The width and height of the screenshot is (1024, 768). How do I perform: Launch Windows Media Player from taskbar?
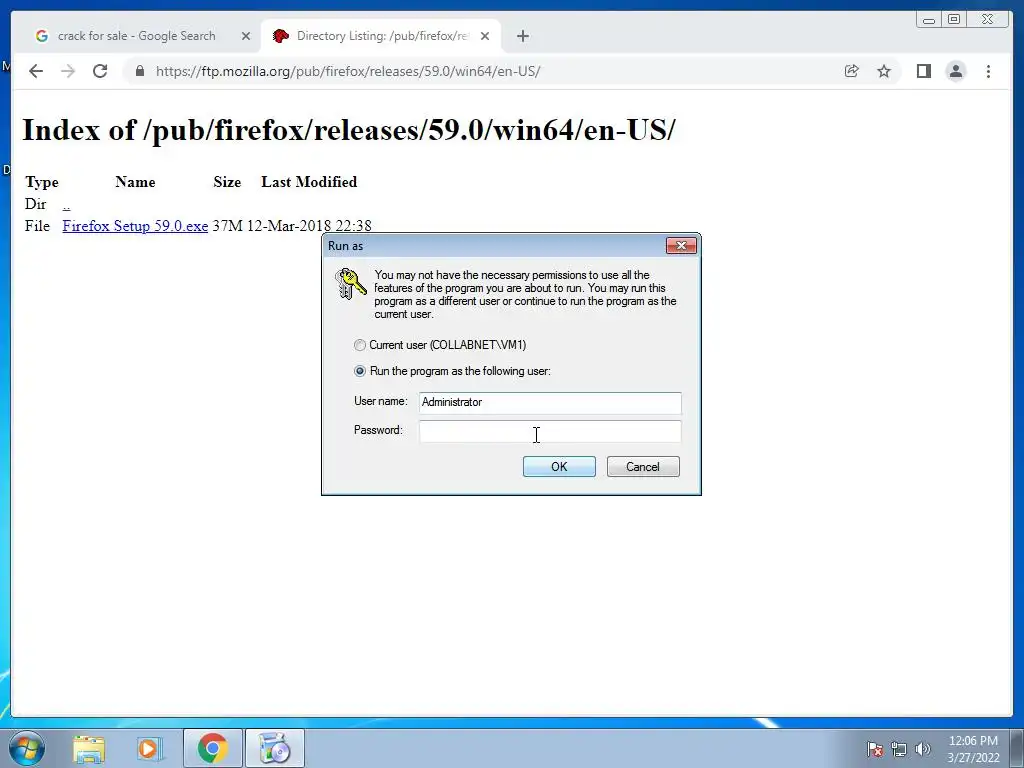click(149, 748)
